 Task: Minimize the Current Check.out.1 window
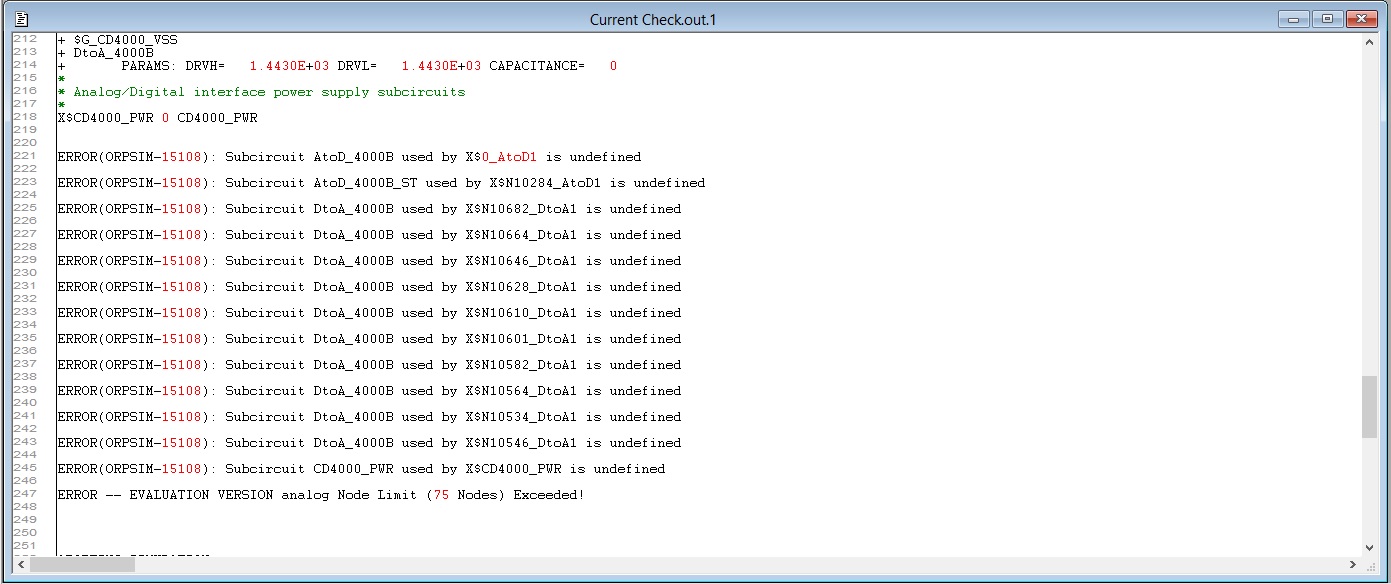pyautogui.click(x=1293, y=19)
